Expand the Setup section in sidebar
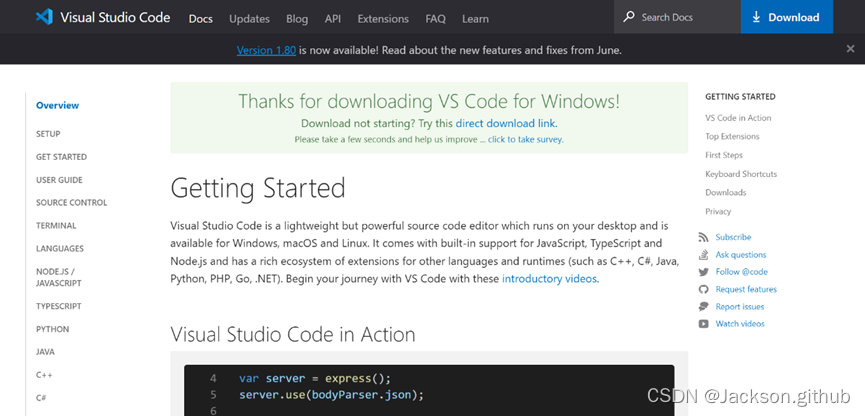865x416 pixels. click(x=48, y=134)
